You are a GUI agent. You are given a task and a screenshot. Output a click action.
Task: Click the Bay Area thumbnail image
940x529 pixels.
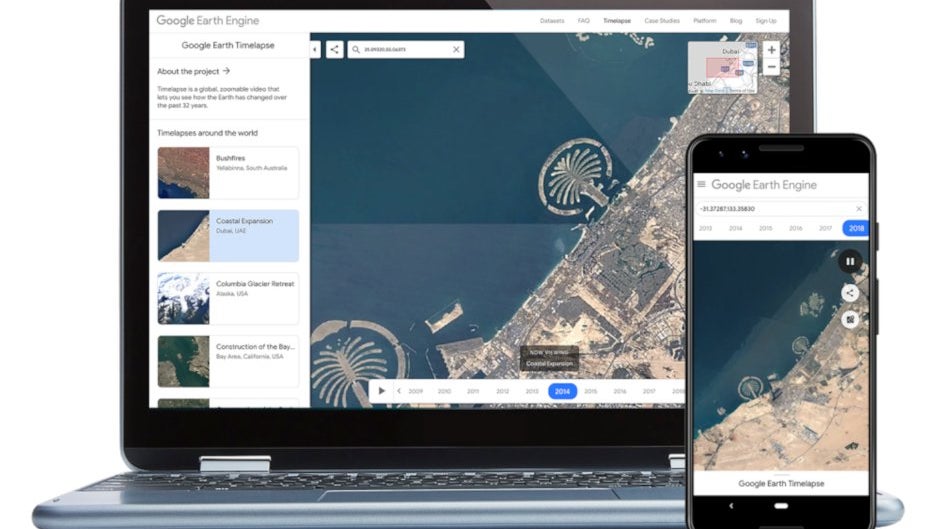(x=183, y=362)
